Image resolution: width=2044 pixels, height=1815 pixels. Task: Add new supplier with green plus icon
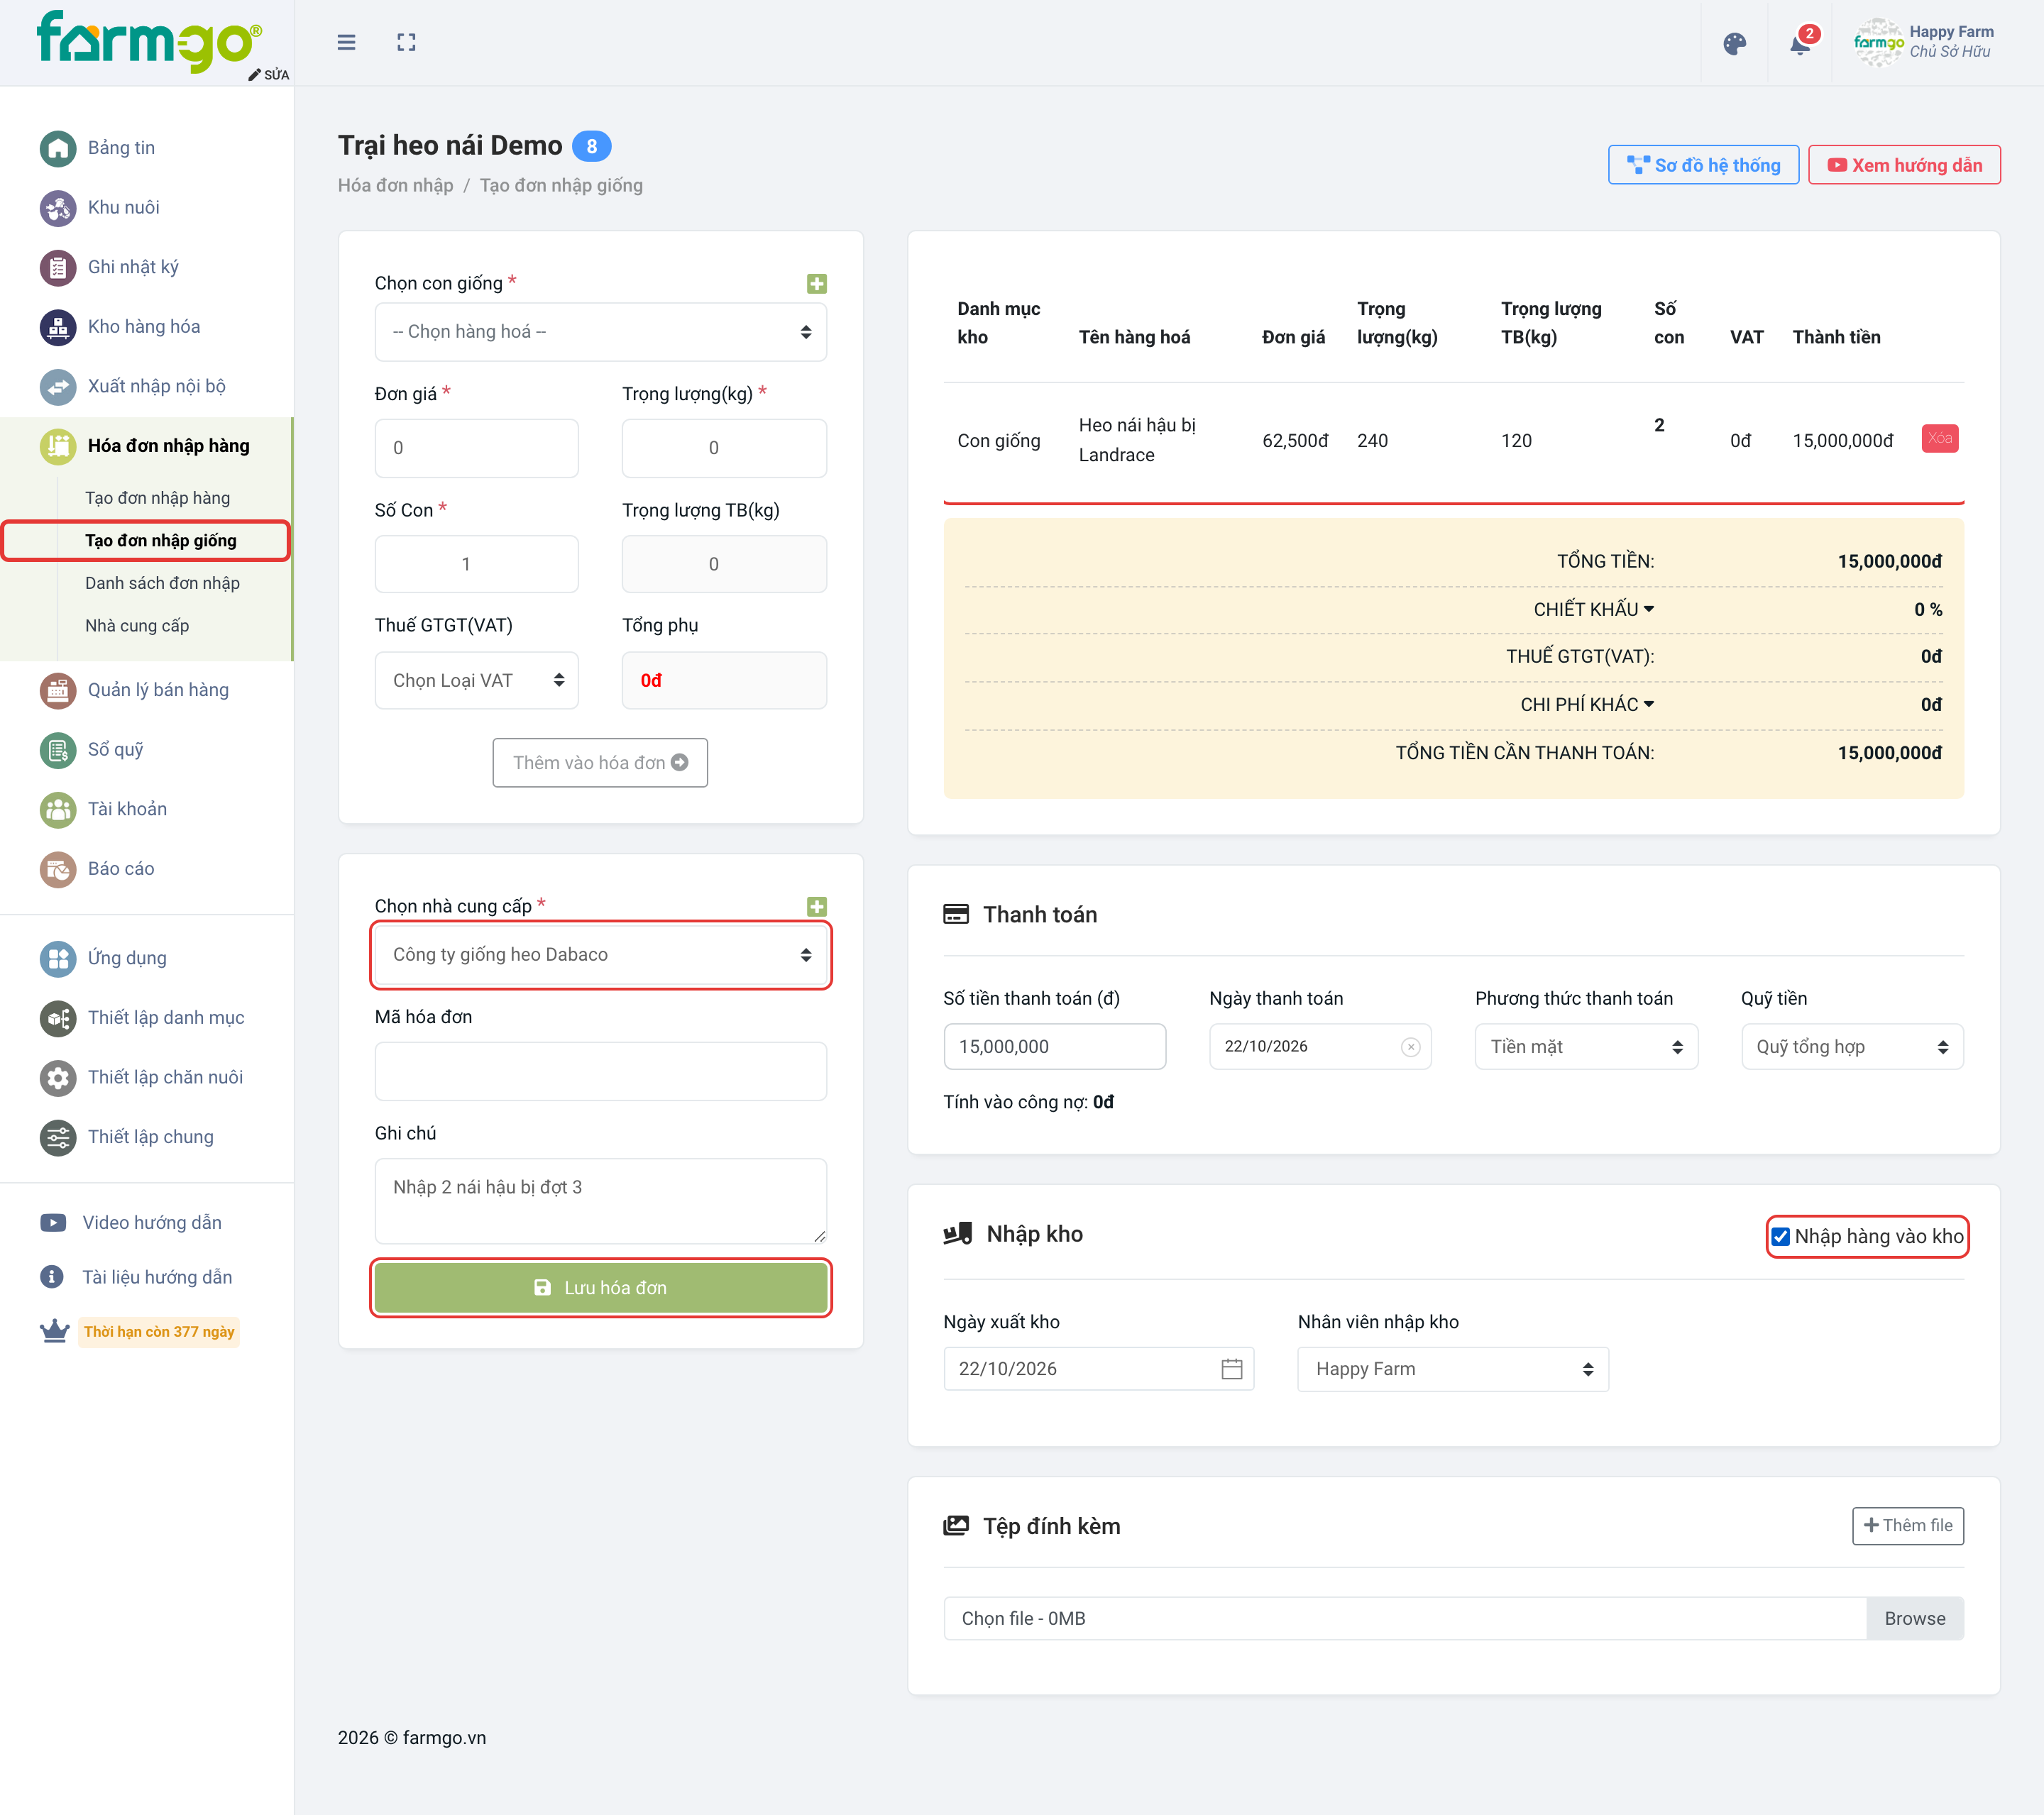(816, 907)
